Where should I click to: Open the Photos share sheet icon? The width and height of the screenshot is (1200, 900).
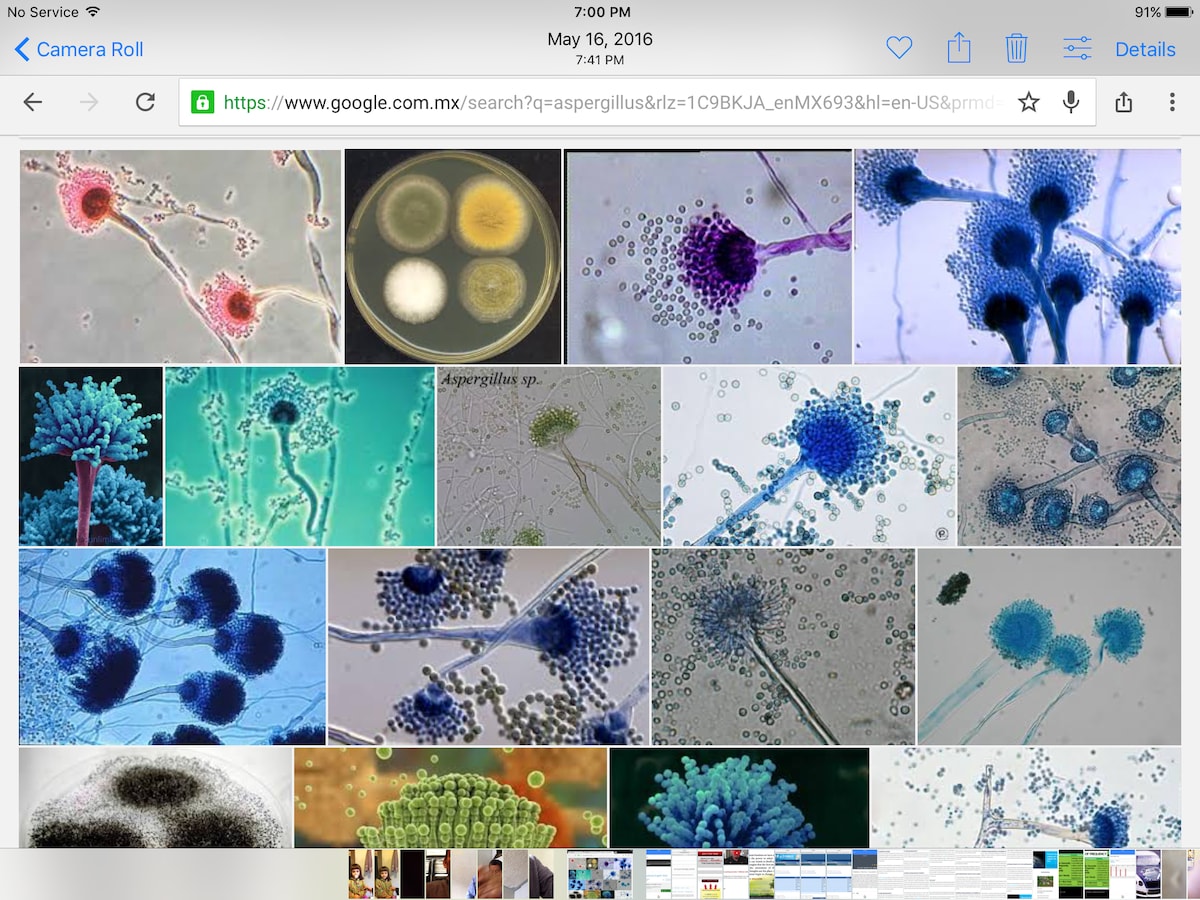(x=958, y=47)
